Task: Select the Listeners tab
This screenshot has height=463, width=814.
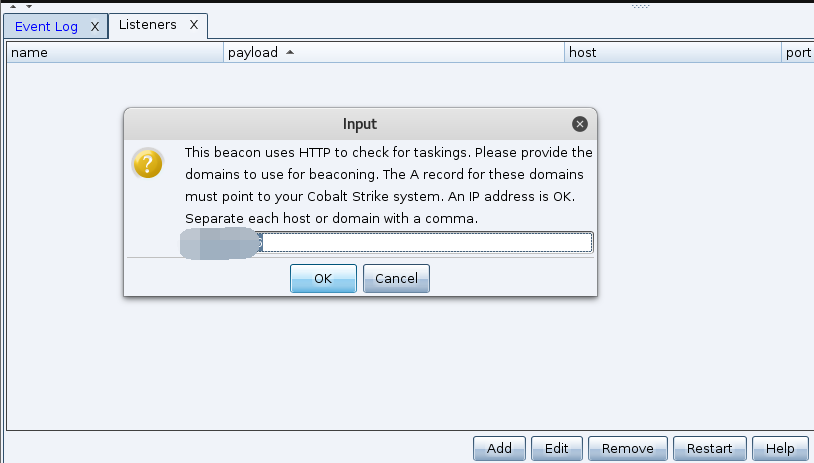Action: pyautogui.click(x=147, y=25)
